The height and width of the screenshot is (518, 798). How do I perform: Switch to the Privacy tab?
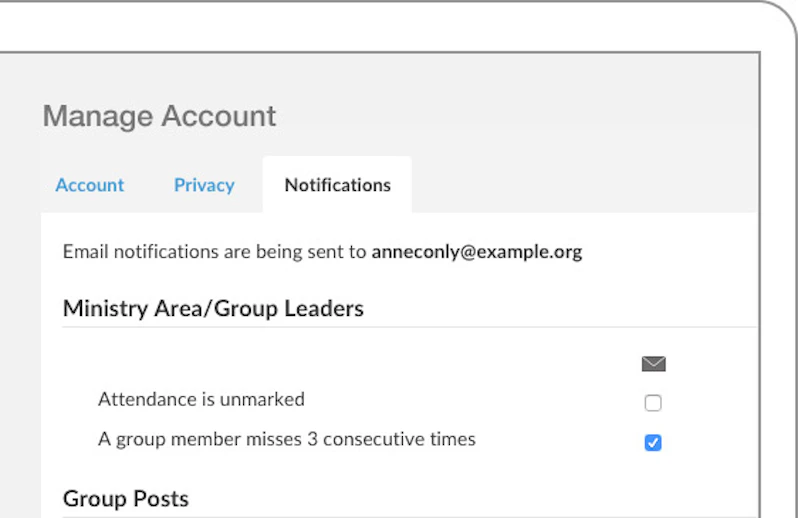[204, 185]
